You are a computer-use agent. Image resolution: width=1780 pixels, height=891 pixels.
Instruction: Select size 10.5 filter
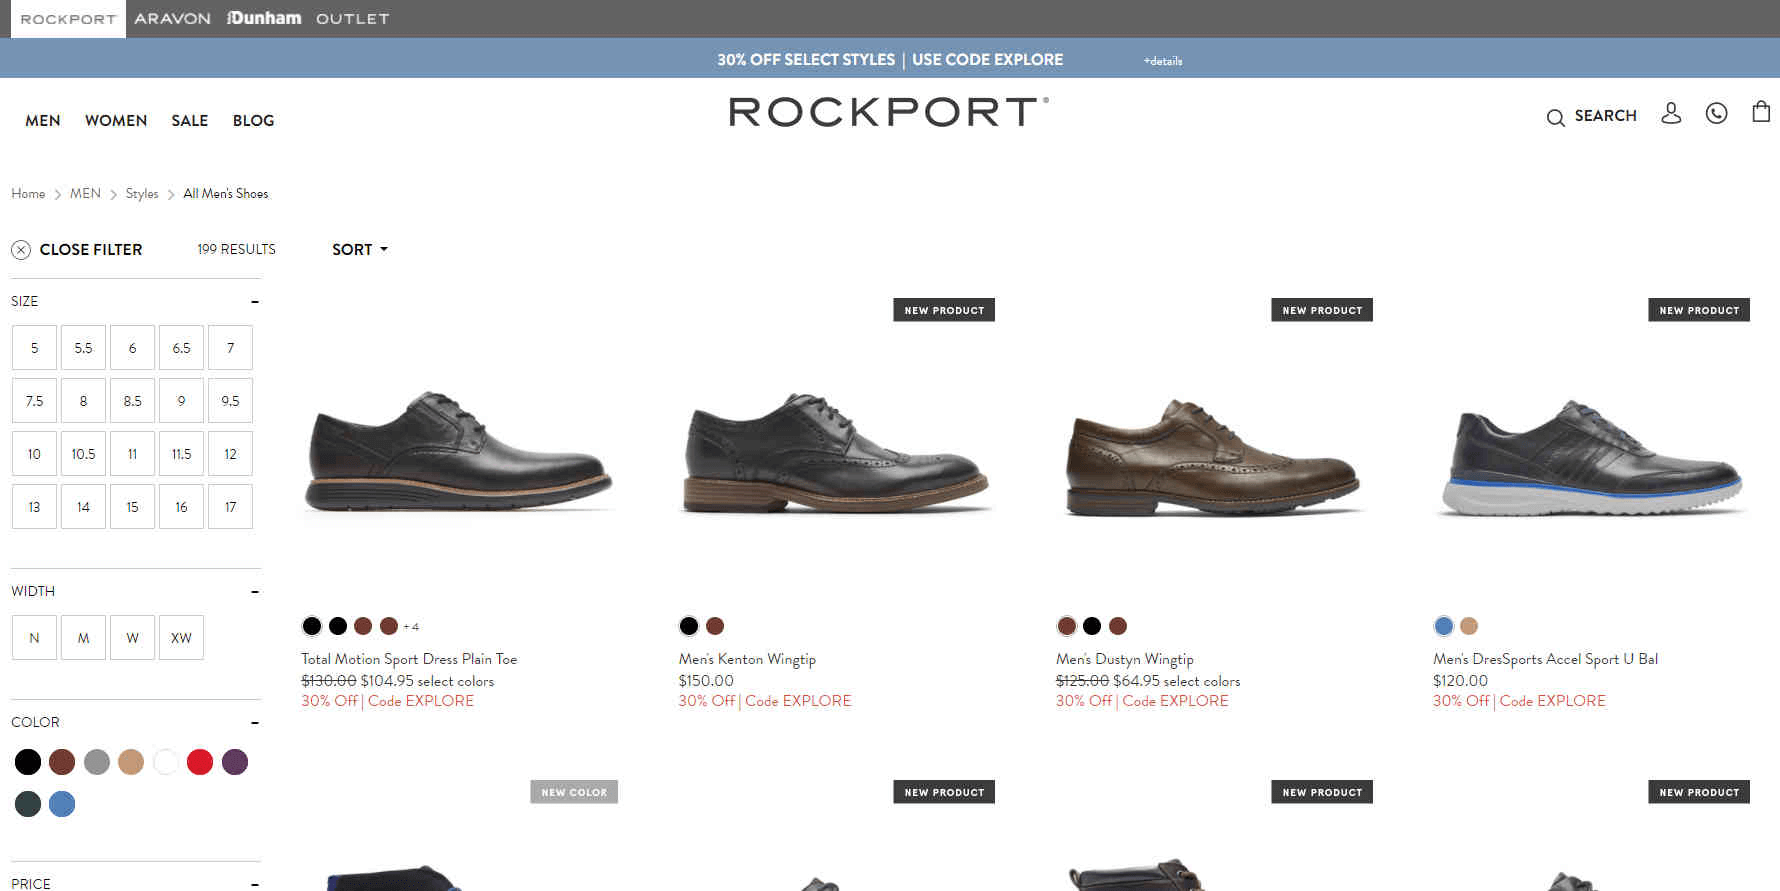(83, 454)
